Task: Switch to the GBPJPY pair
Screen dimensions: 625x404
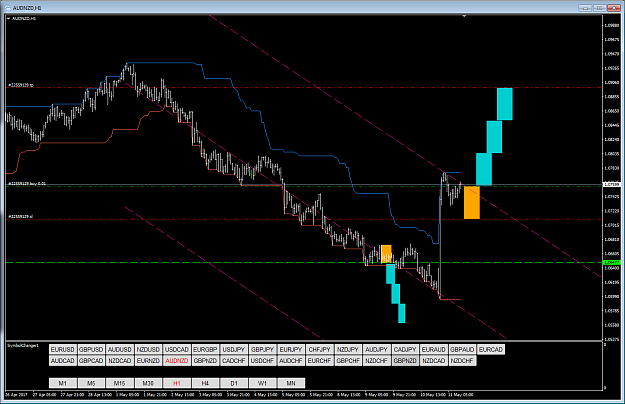Action: point(262,349)
